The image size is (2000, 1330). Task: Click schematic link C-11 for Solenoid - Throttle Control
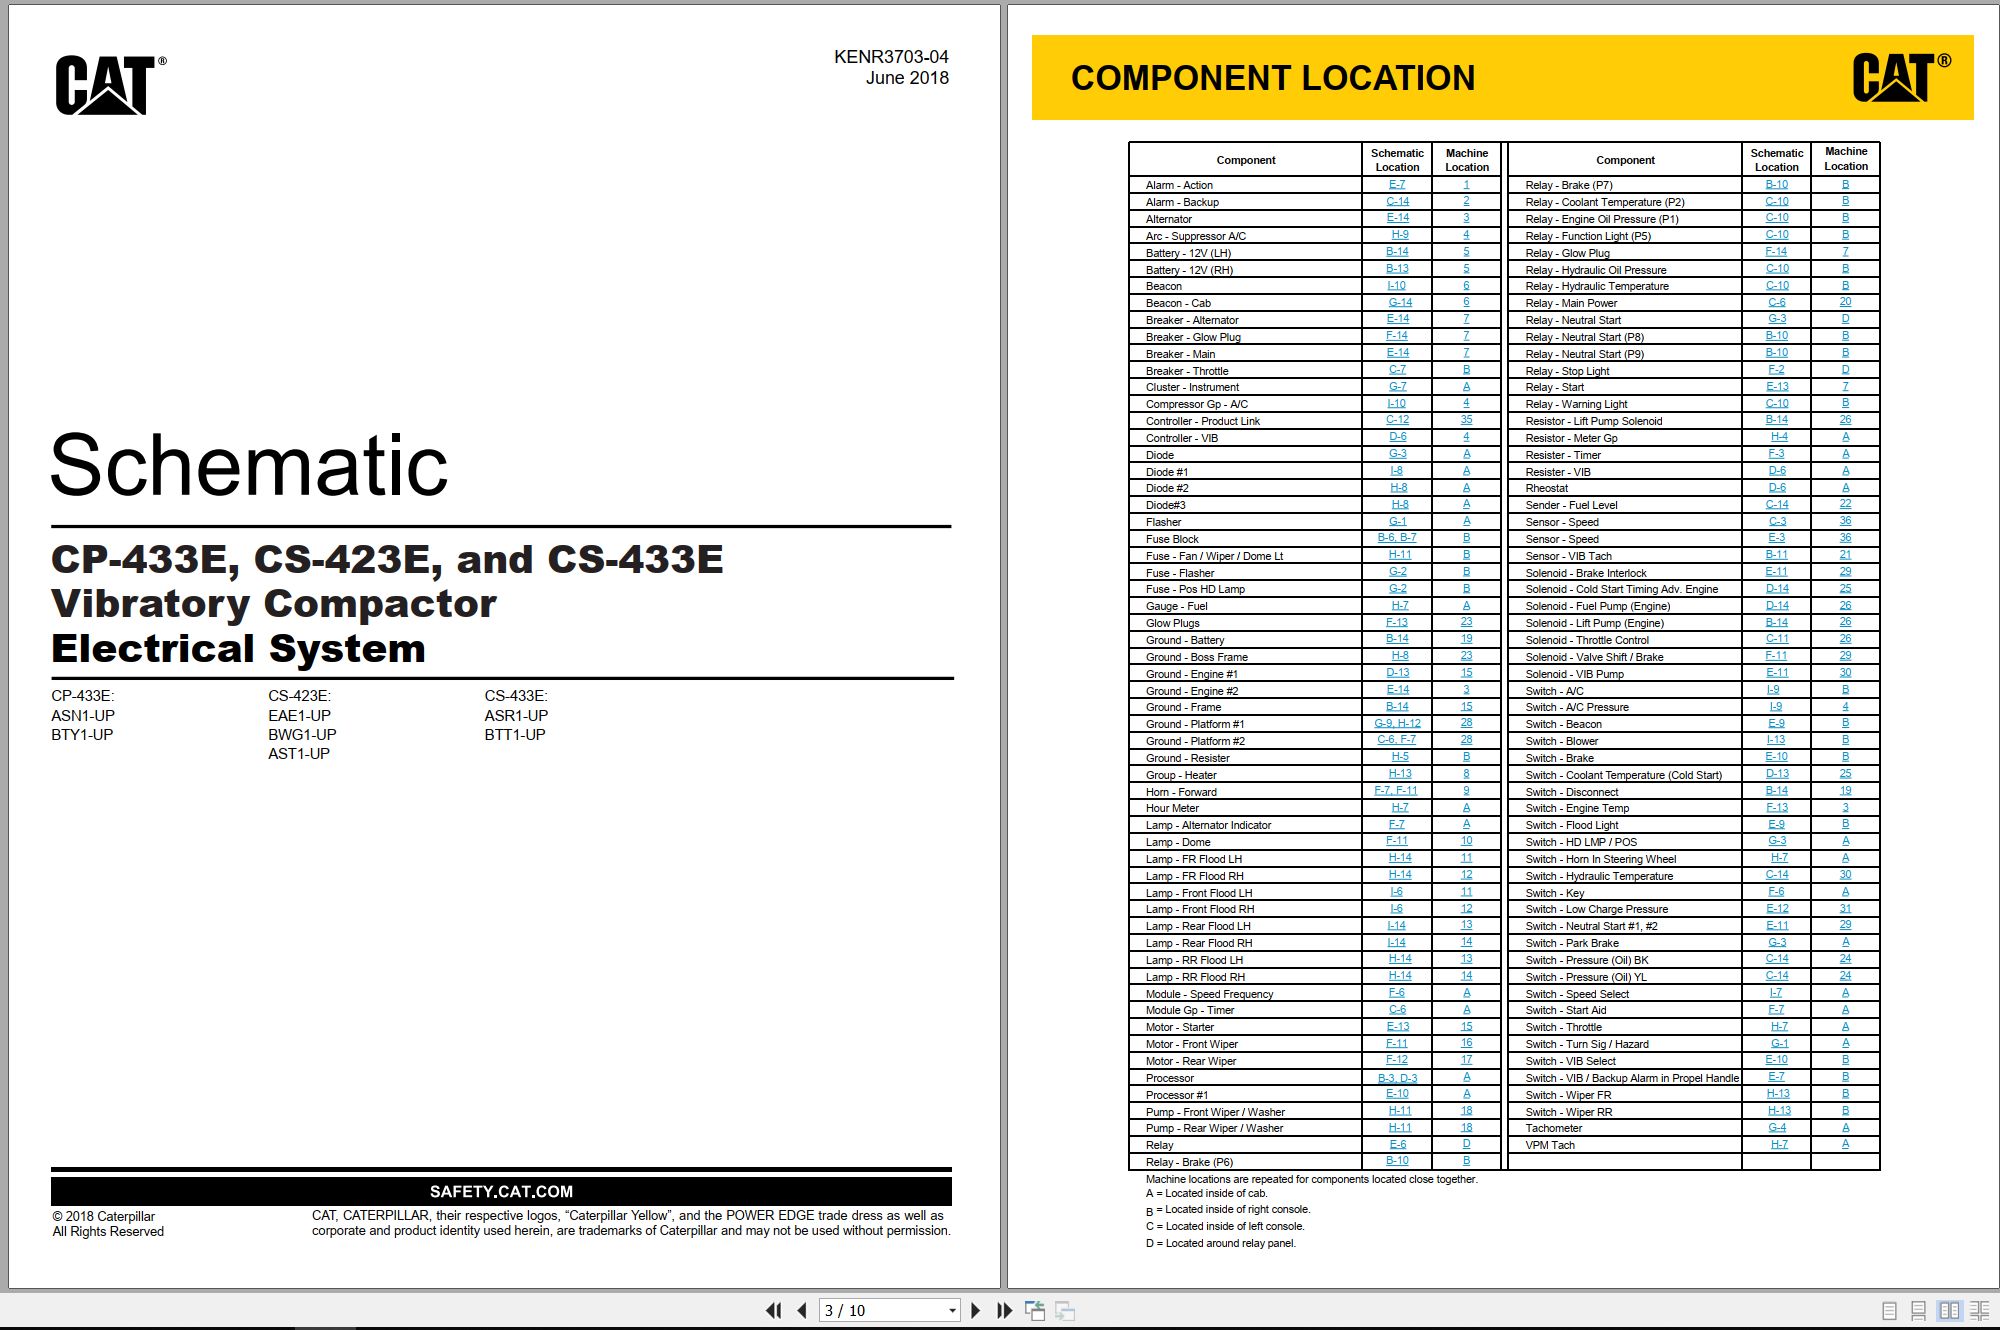coord(1777,639)
